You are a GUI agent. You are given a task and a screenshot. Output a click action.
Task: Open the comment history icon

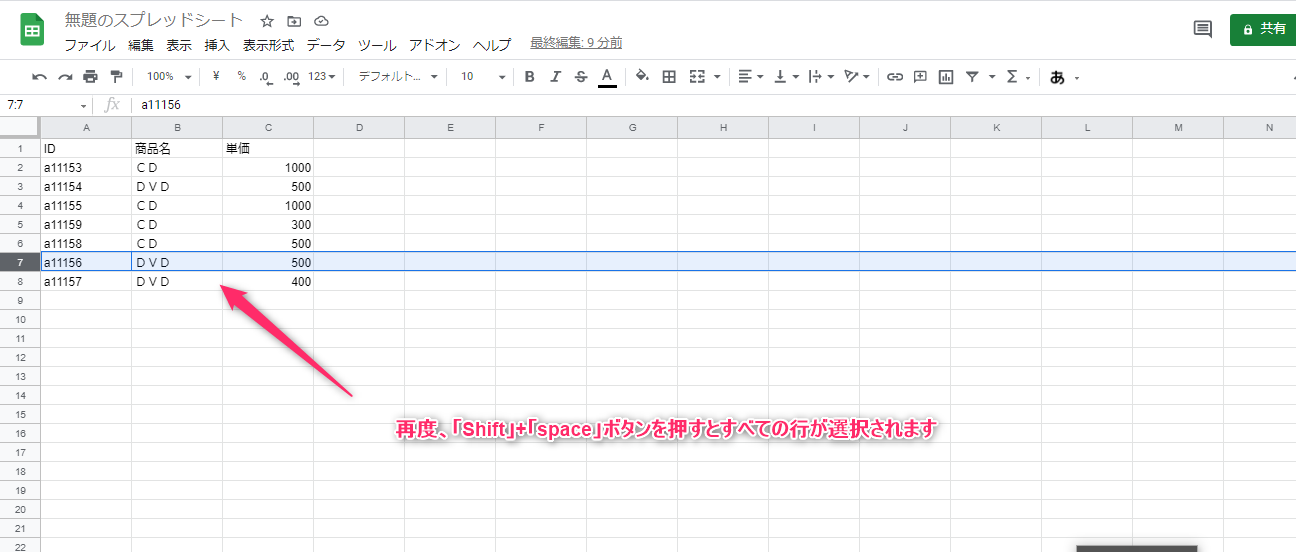(x=1203, y=29)
